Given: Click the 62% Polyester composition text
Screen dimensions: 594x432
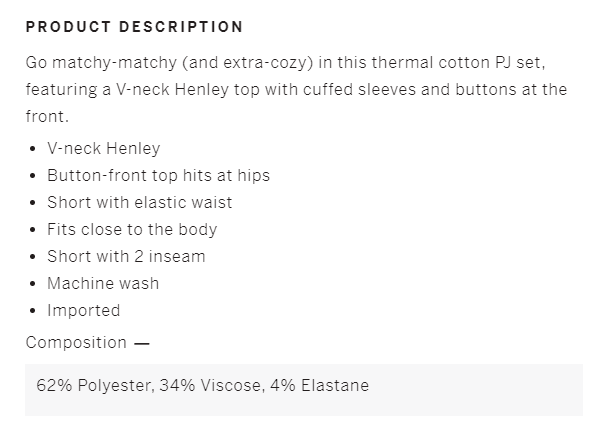Looking at the screenshot, I should pos(95,386).
